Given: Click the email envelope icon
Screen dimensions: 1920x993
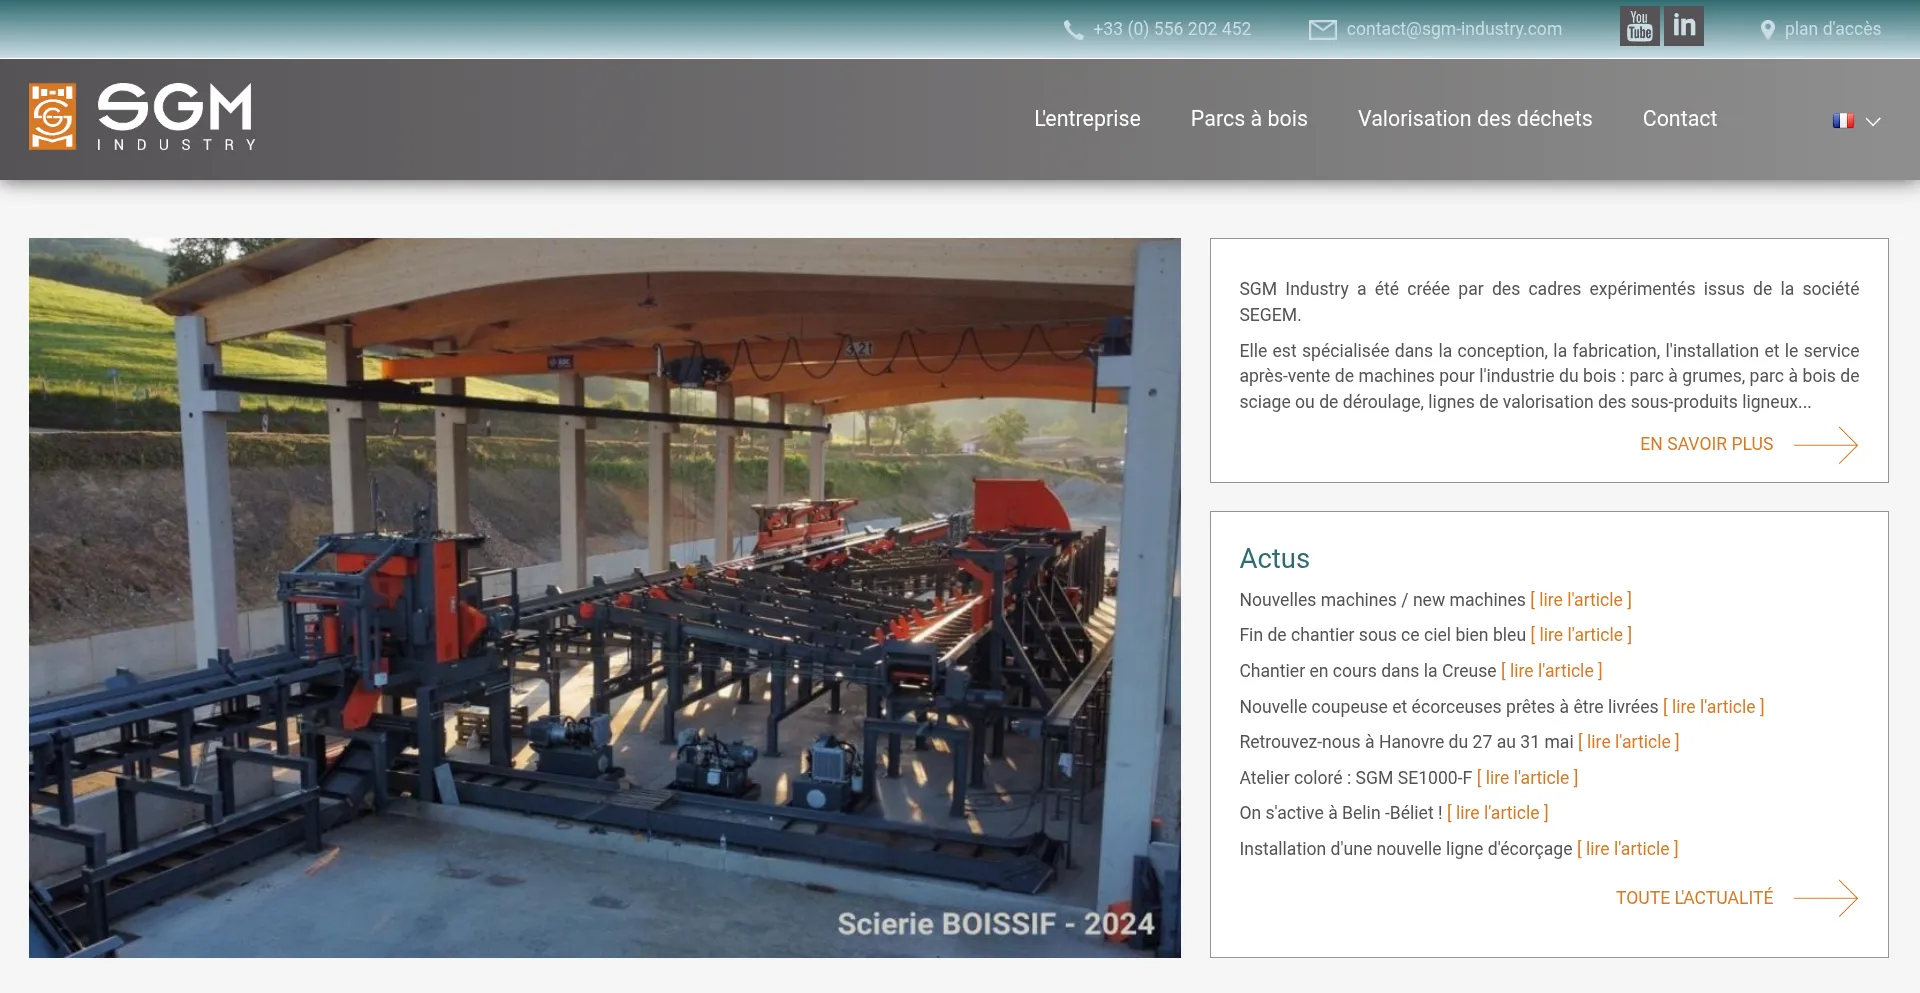Looking at the screenshot, I should (1322, 30).
